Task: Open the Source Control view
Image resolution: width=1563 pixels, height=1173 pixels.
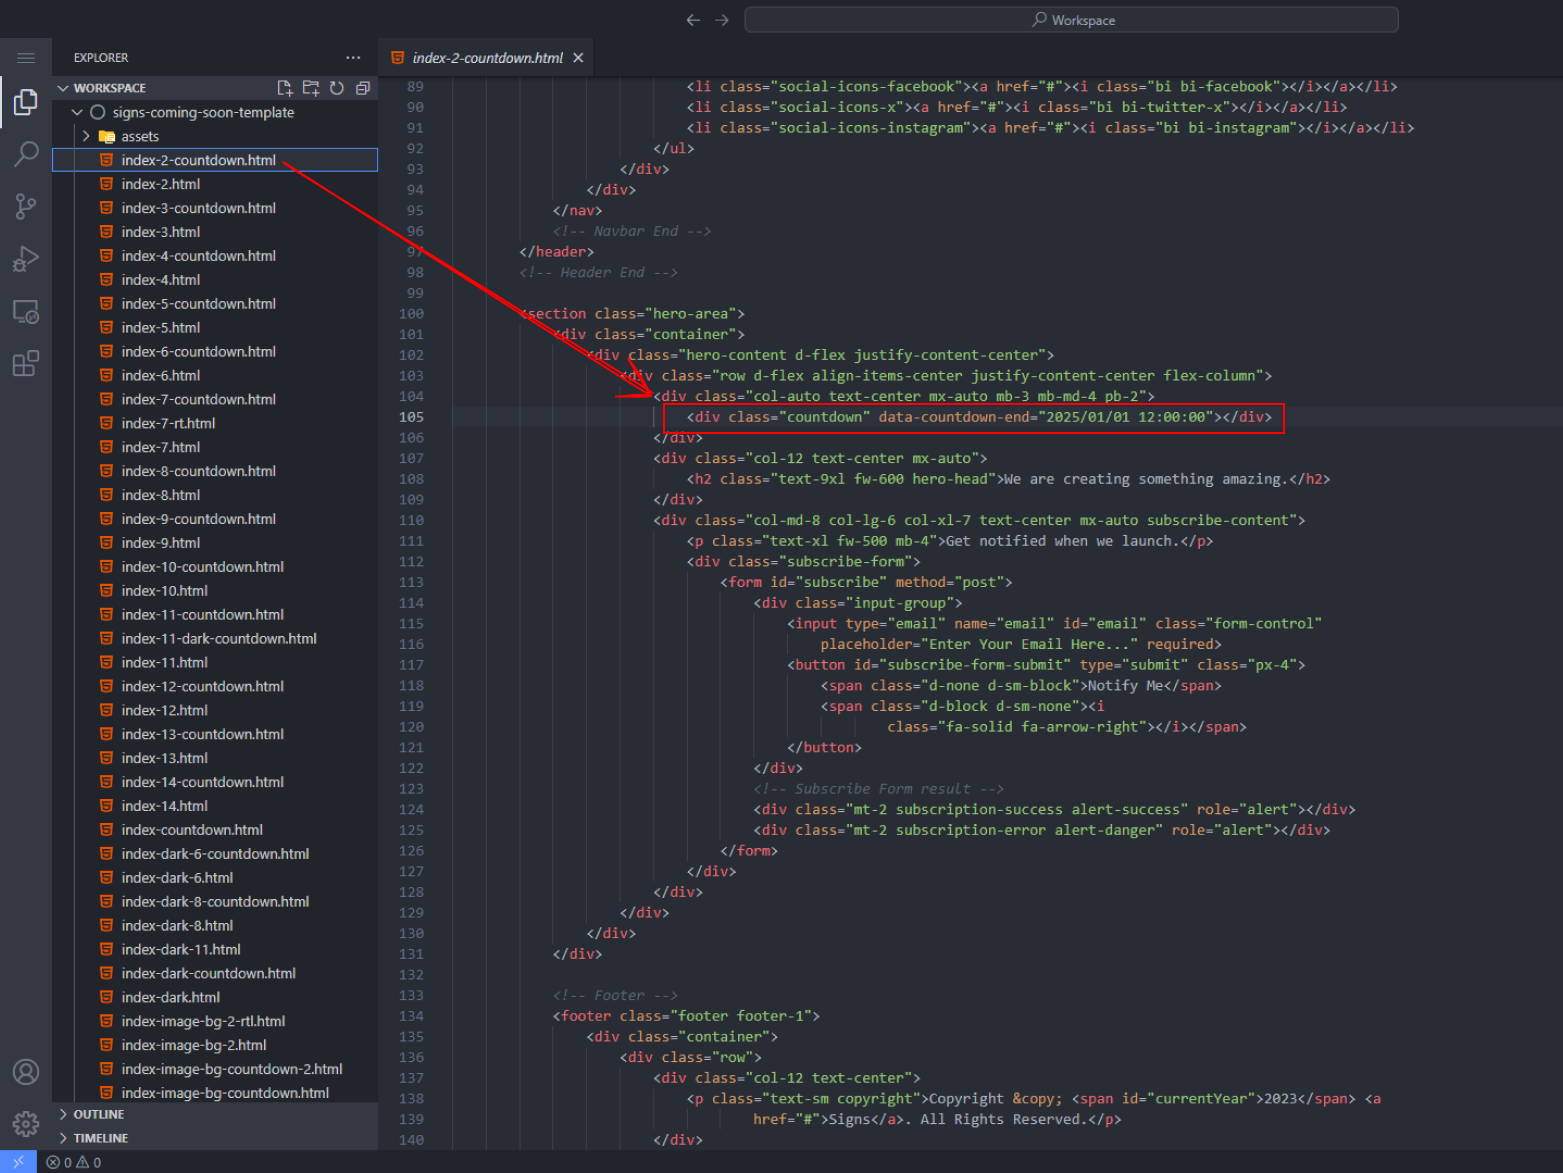Action: [26, 207]
